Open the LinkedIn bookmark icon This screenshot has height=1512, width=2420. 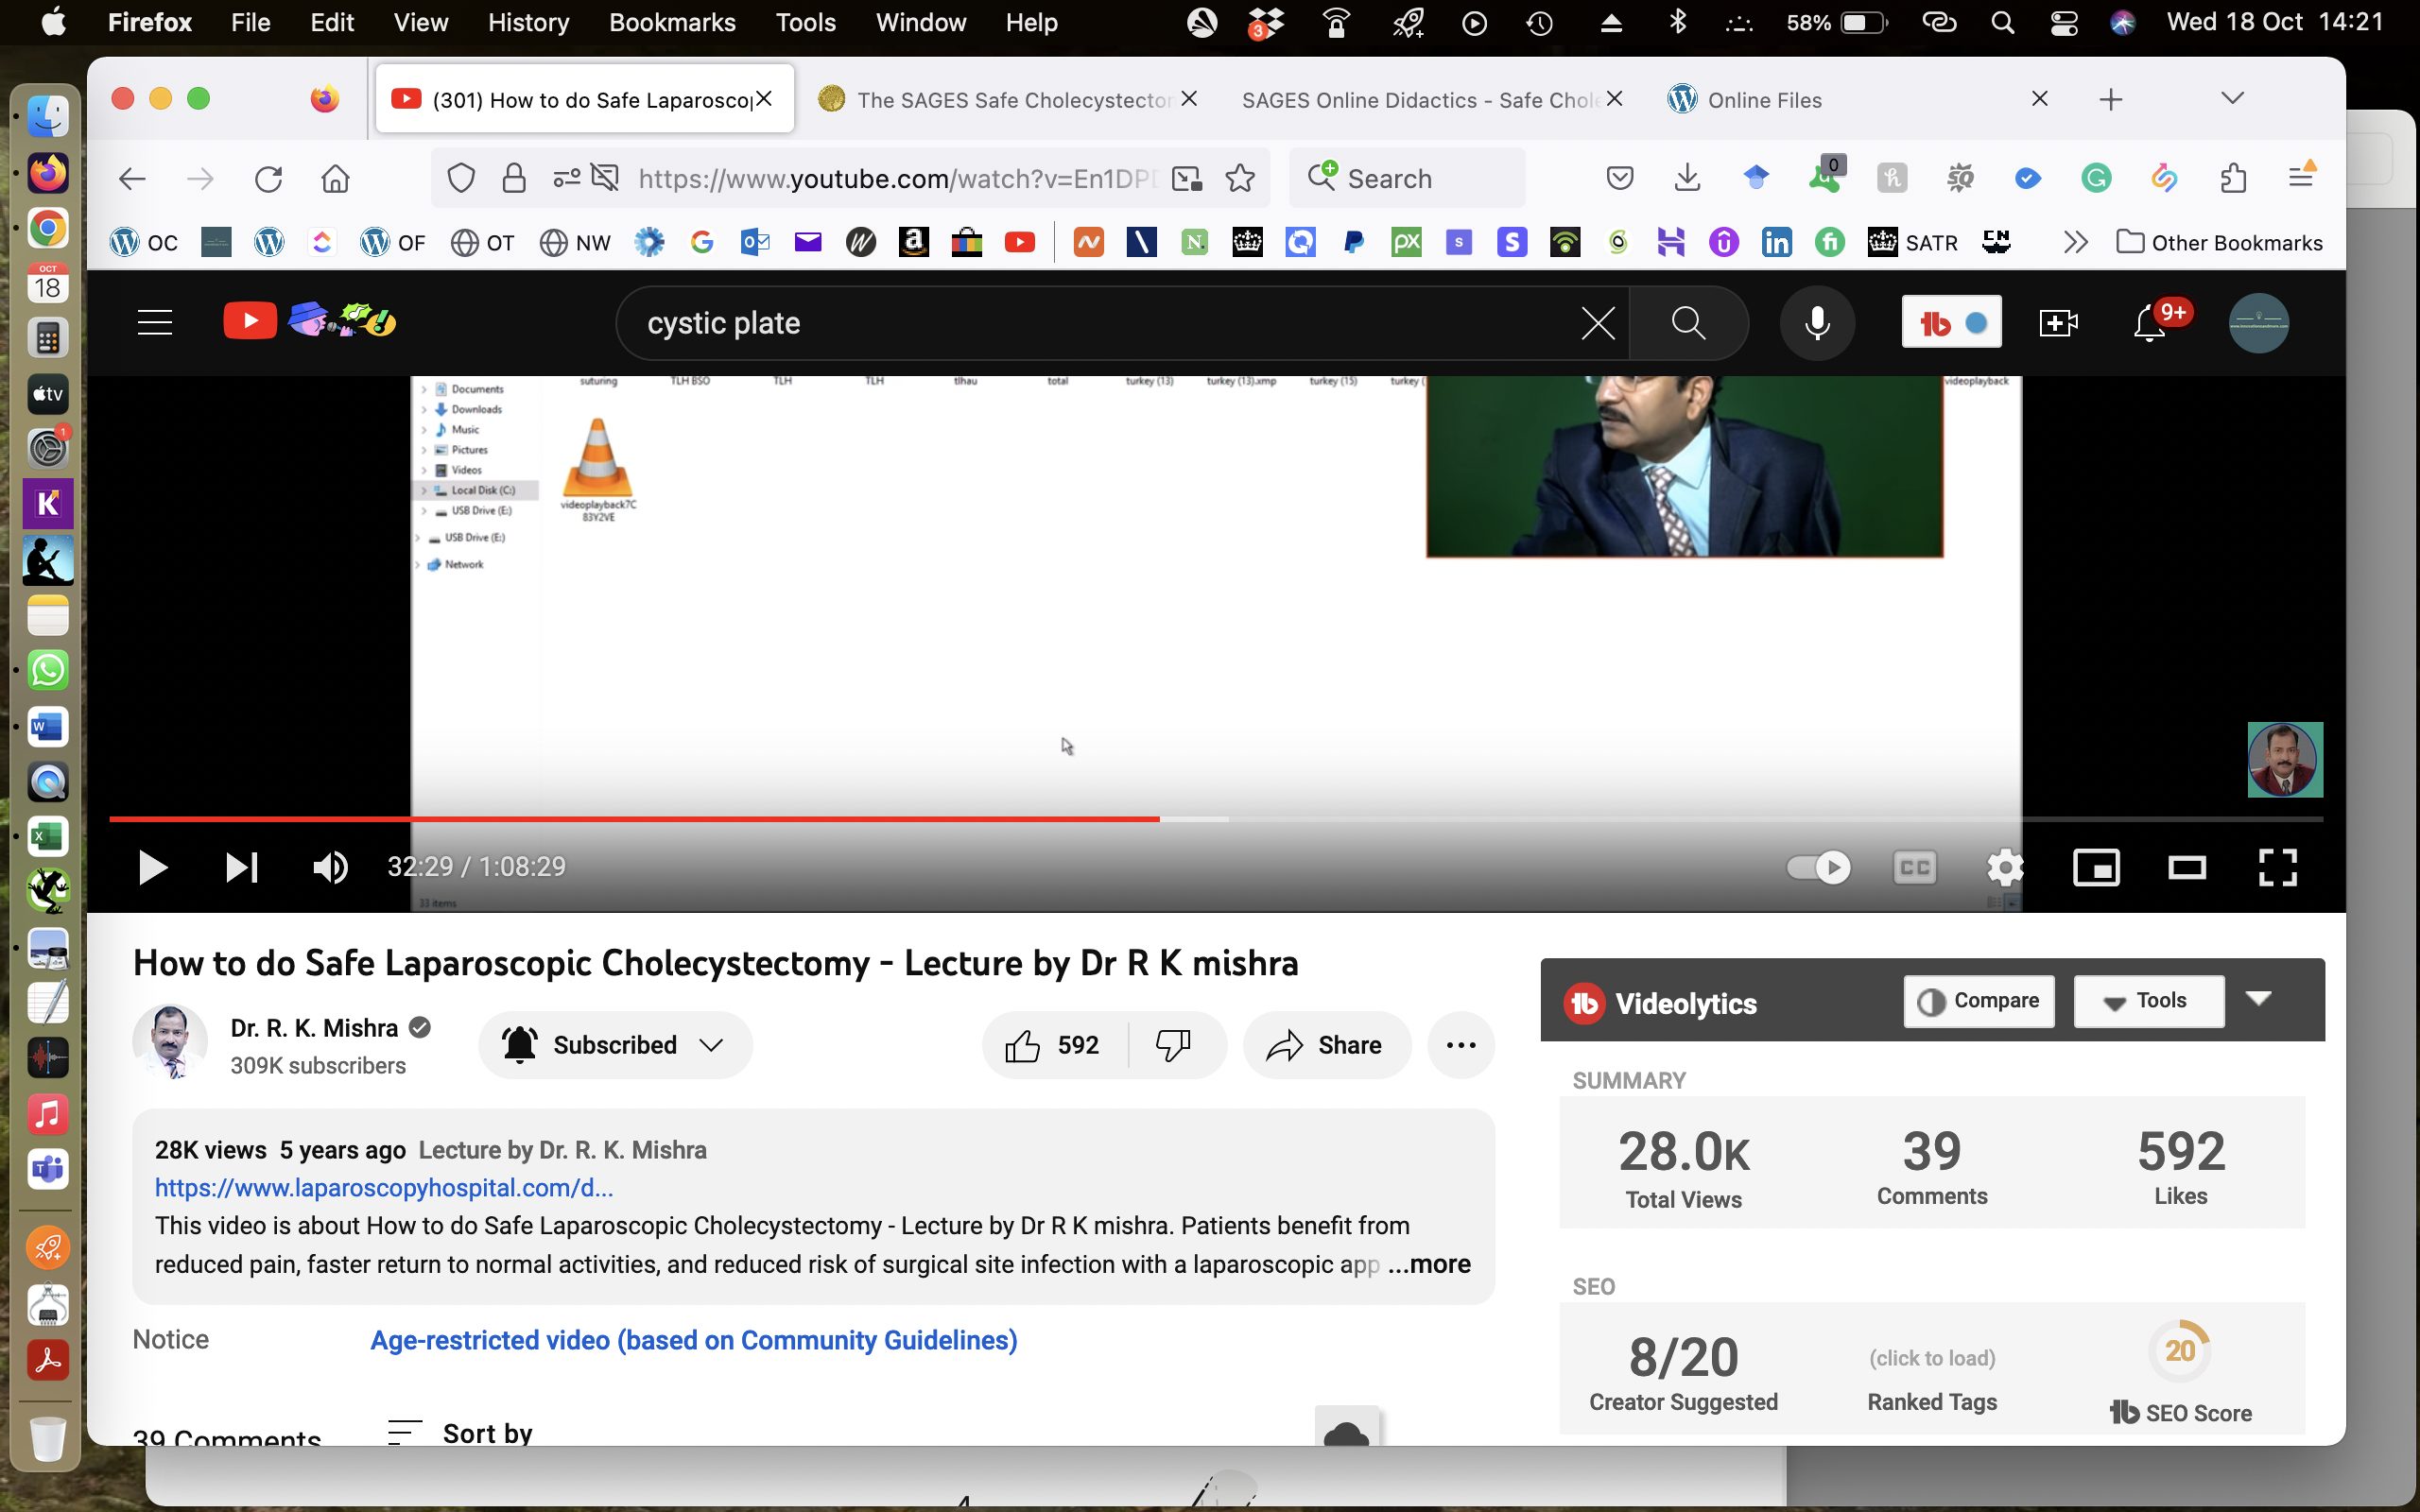pos(1777,243)
